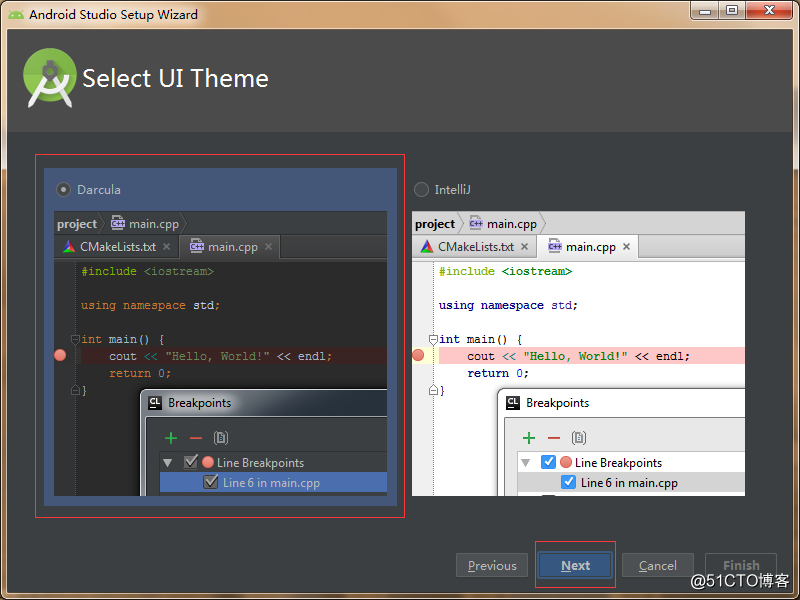Click "Line 6 in main.cpp" row, Darcula
The height and width of the screenshot is (600, 800).
tap(273, 482)
